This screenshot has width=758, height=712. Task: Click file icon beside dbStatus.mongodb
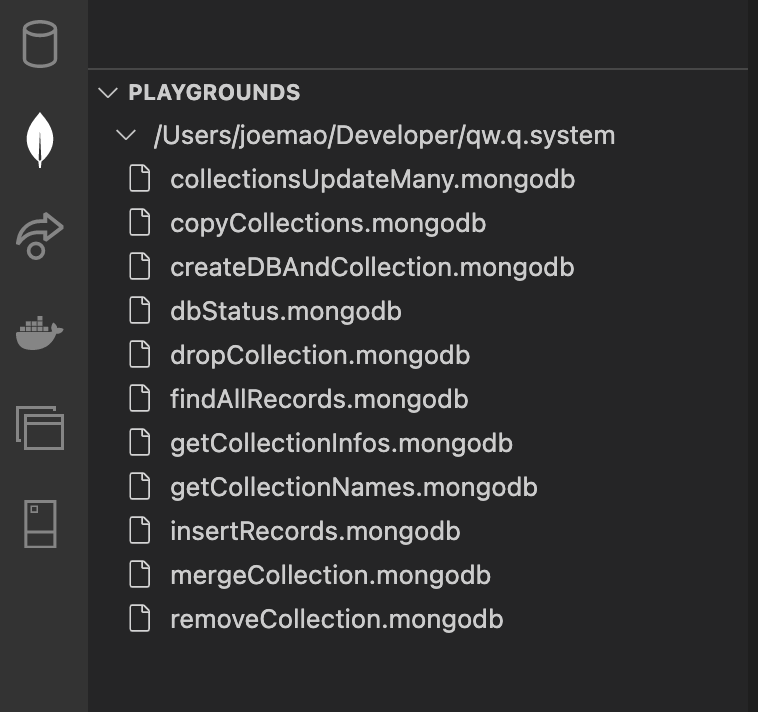pos(141,311)
